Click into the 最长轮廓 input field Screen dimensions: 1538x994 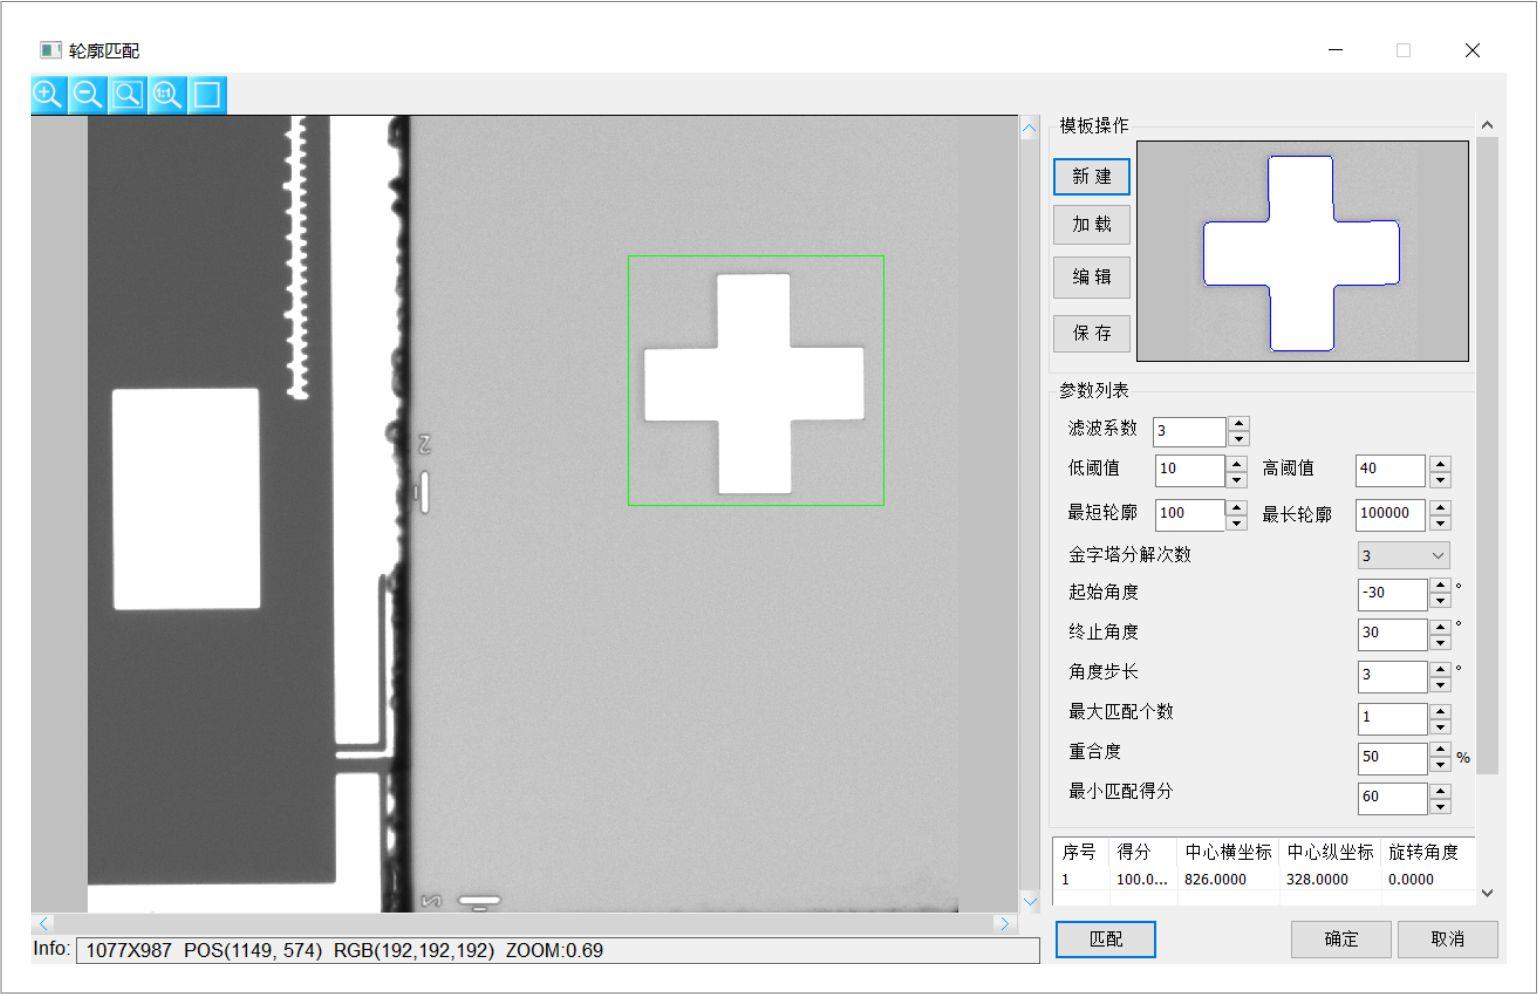tap(1391, 515)
